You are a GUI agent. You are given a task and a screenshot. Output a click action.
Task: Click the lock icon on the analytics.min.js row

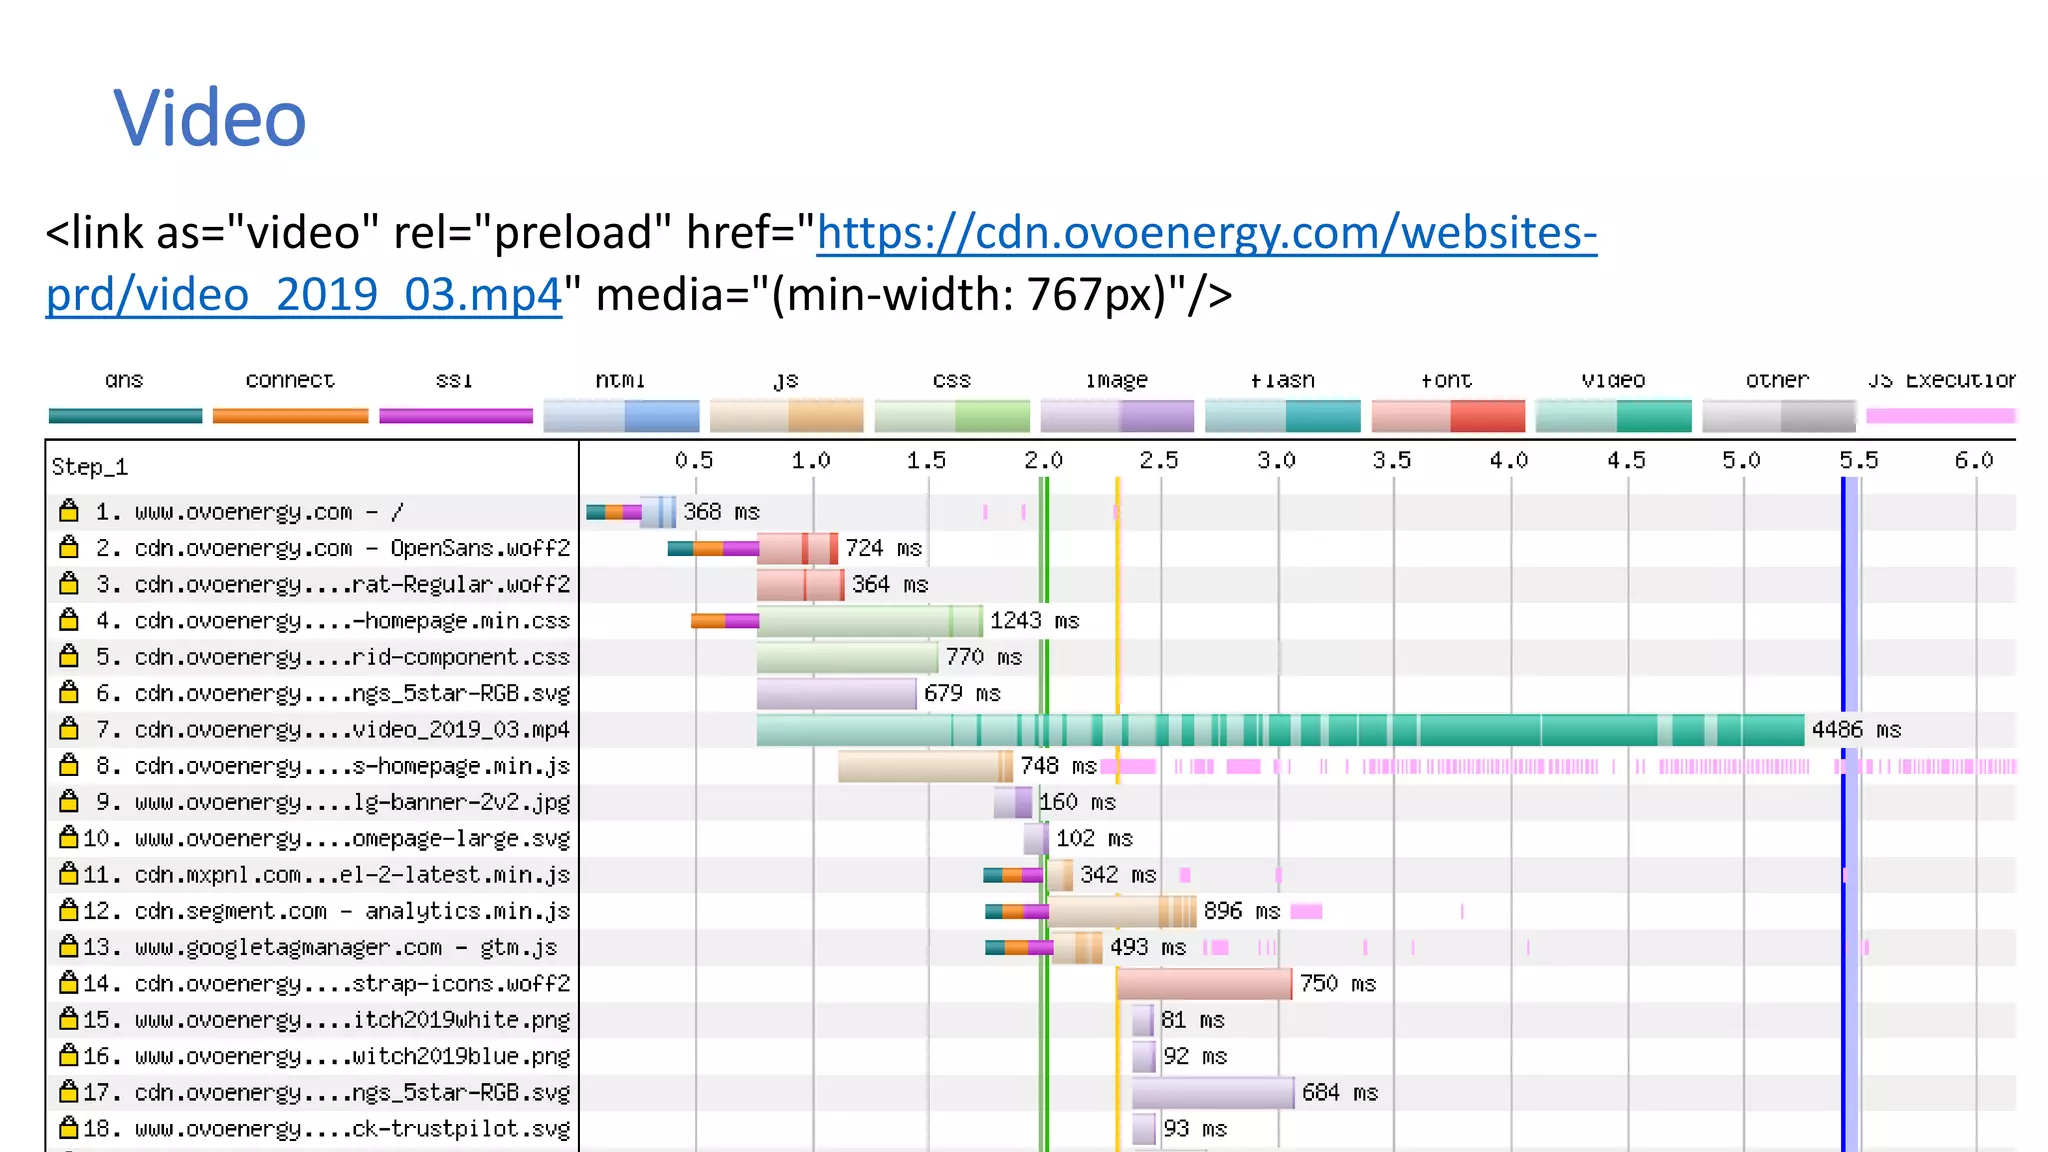click(69, 910)
